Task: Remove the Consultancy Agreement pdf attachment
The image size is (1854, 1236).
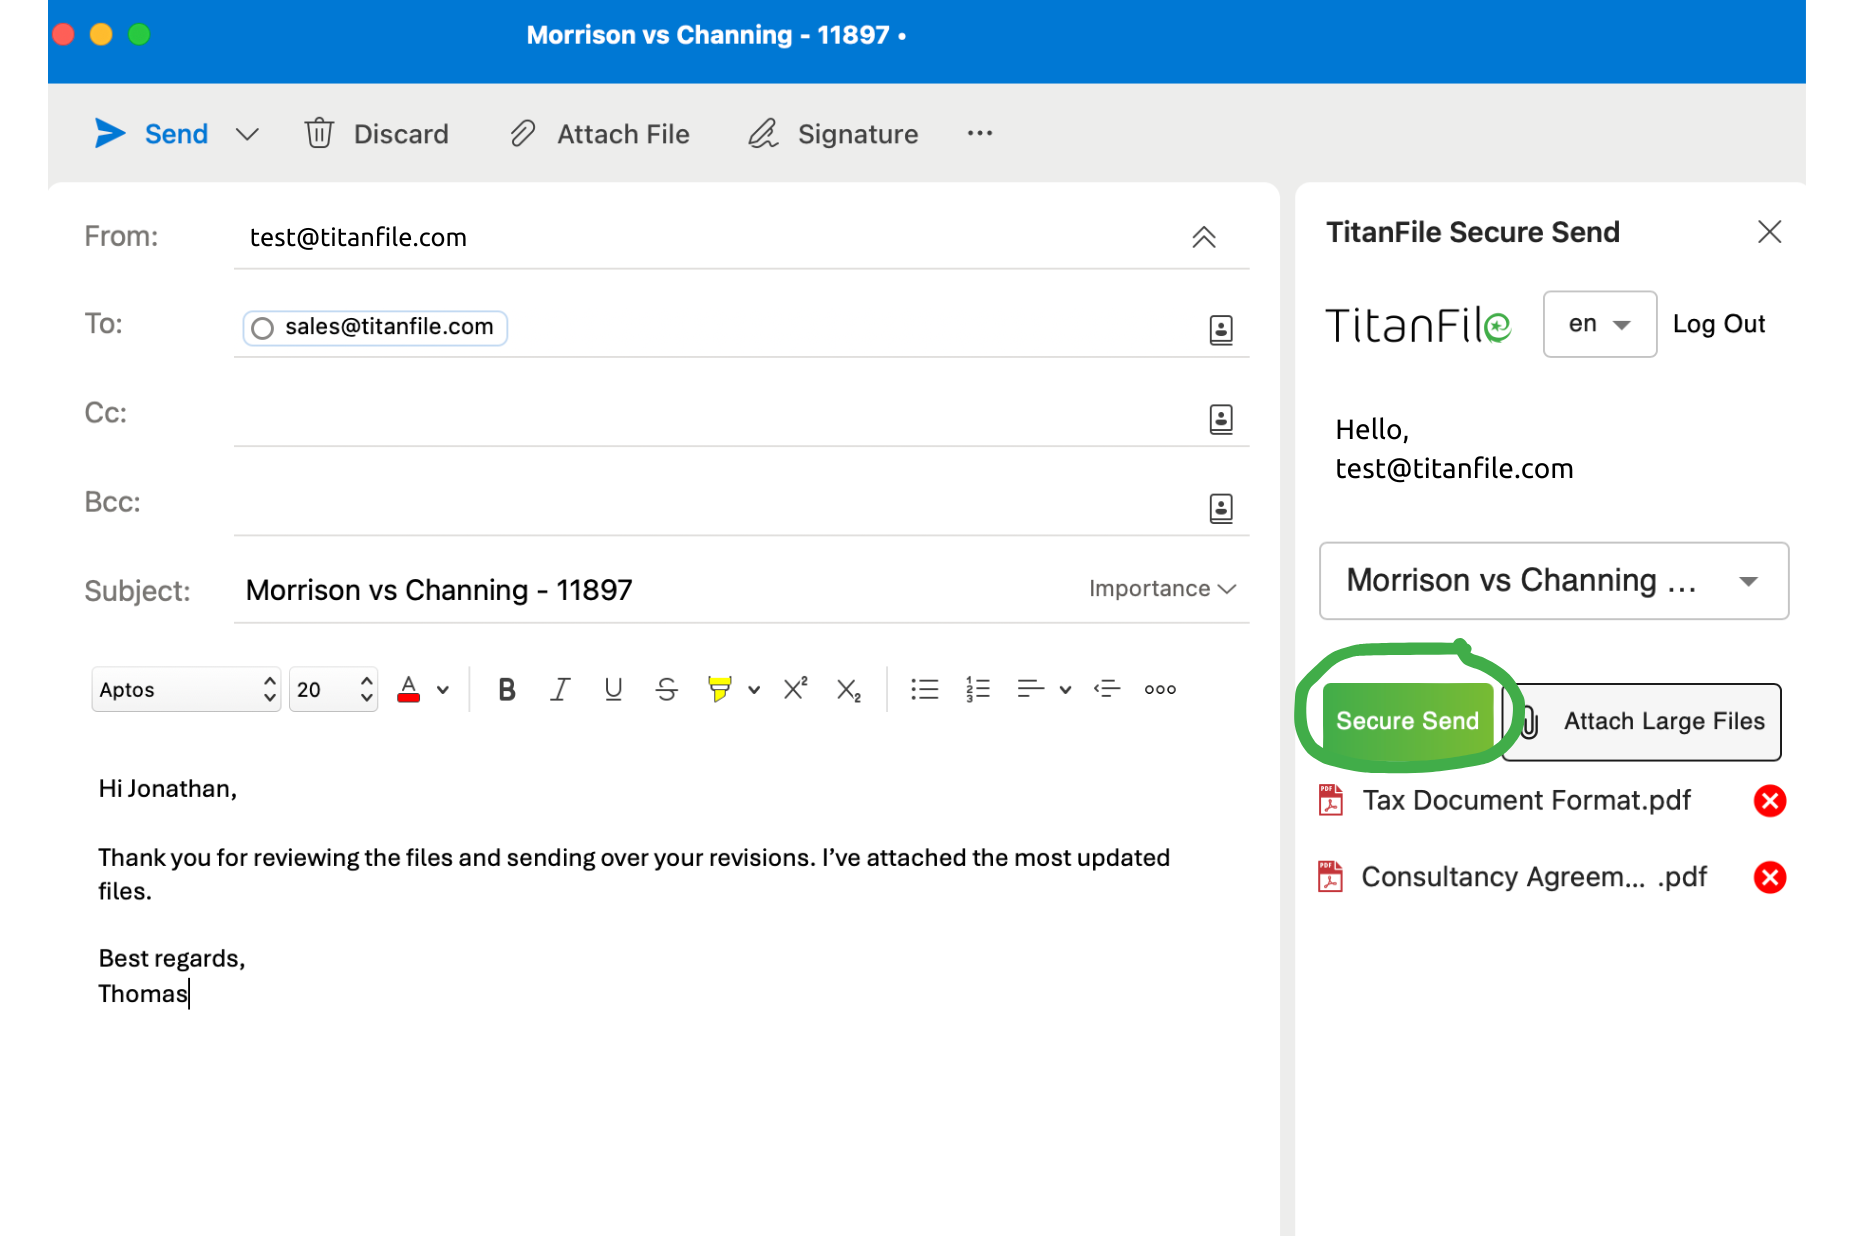Action: point(1770,877)
